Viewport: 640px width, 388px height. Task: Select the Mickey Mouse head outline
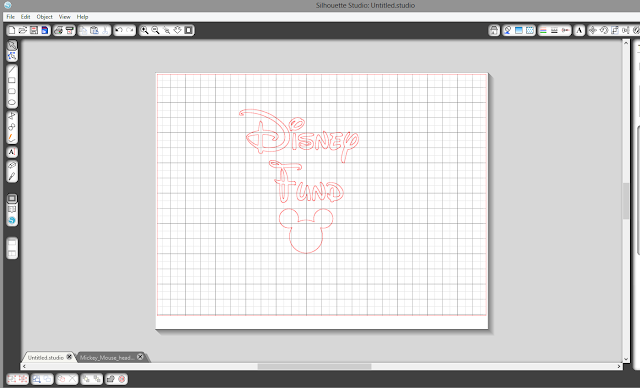pos(306,231)
